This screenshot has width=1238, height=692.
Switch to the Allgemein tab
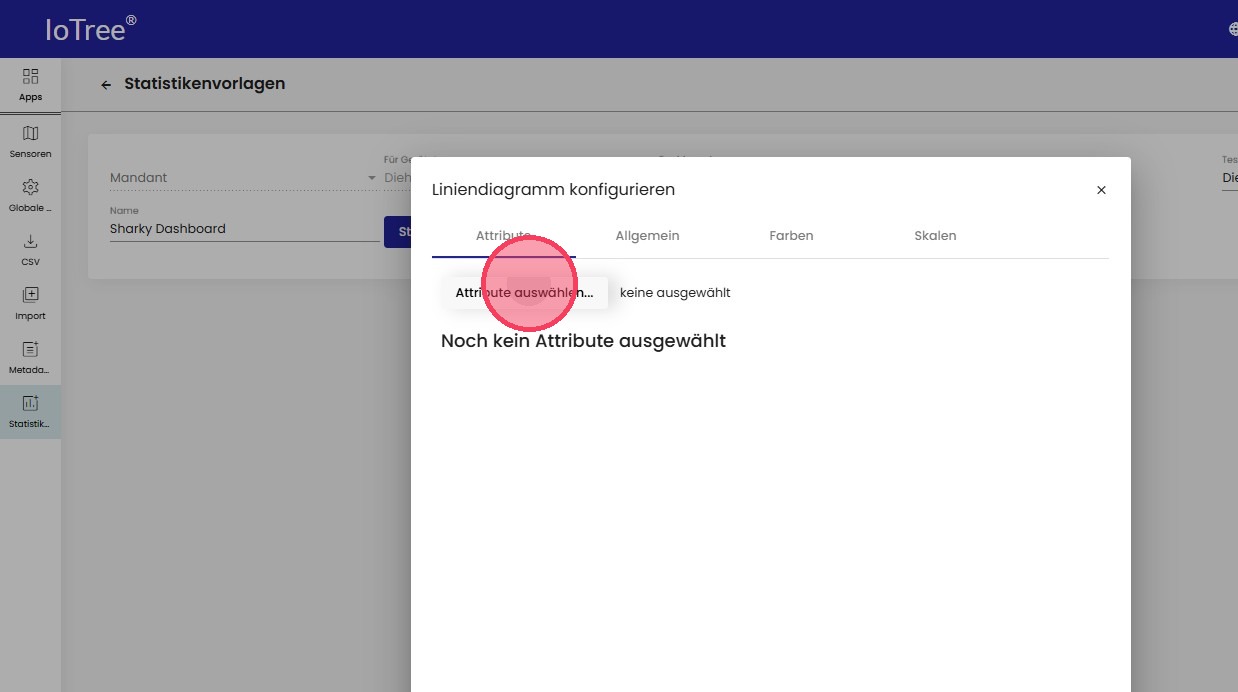coord(647,236)
